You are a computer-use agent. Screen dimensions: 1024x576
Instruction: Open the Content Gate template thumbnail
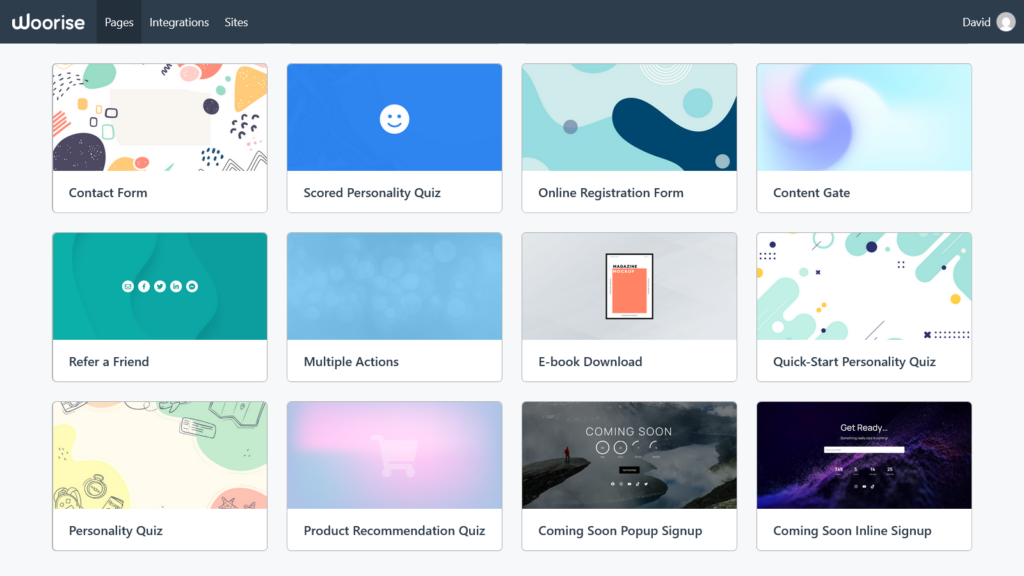pos(864,118)
